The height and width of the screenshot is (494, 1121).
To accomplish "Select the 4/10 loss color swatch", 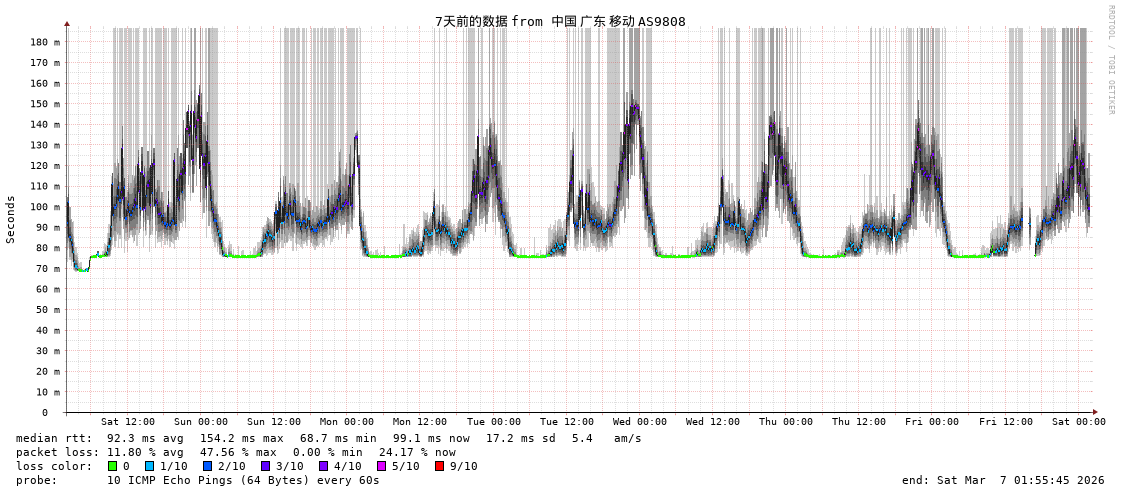I will [x=323, y=466].
